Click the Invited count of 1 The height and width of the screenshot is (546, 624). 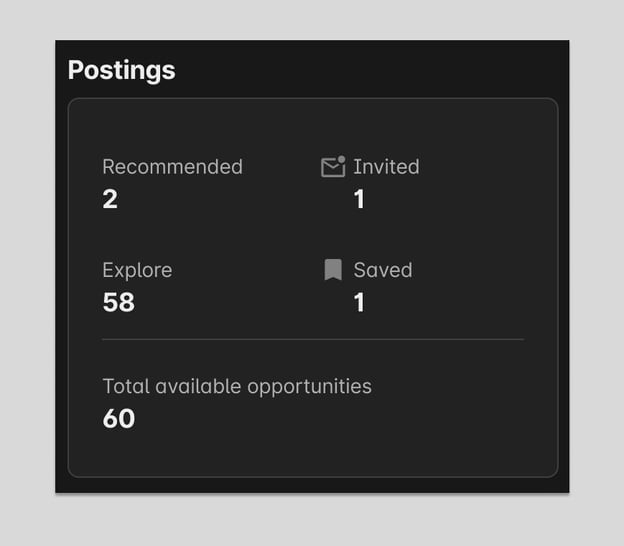[x=359, y=199]
